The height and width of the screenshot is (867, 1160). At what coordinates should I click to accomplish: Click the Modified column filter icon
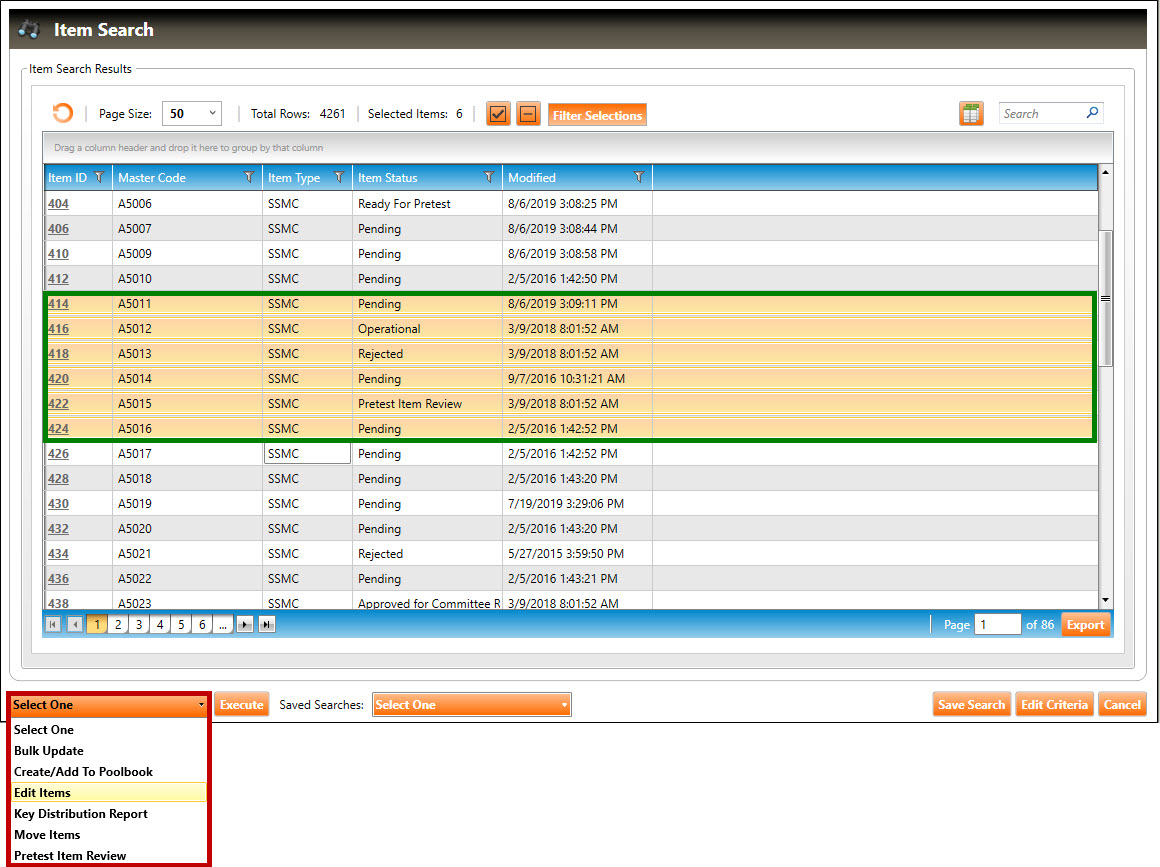point(638,178)
